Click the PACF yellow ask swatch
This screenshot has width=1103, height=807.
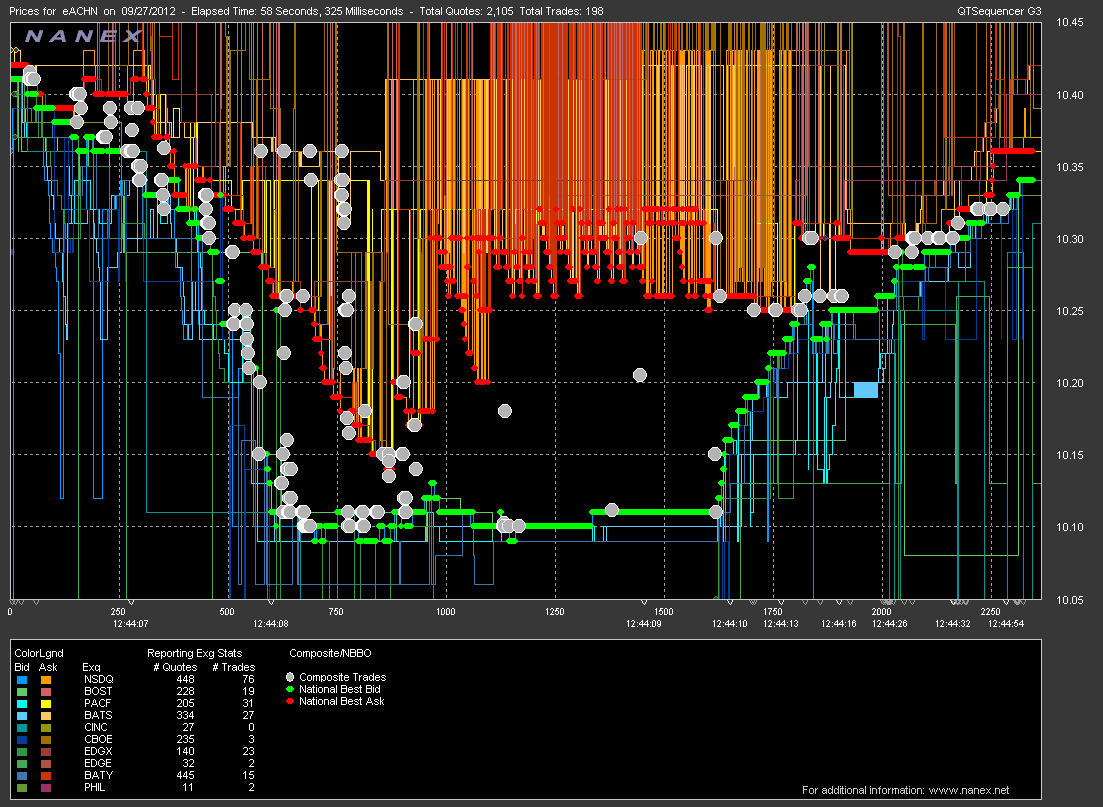point(45,703)
